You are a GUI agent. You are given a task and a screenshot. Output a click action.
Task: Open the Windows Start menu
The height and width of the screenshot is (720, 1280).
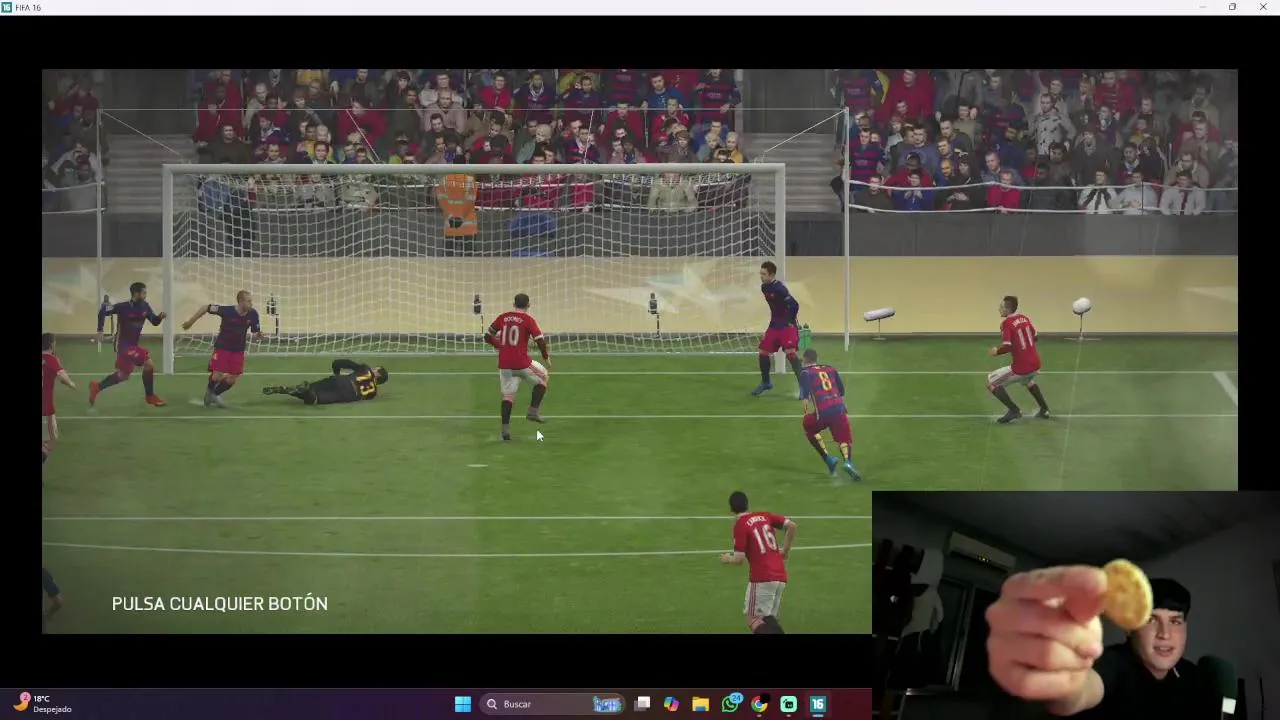coord(462,704)
